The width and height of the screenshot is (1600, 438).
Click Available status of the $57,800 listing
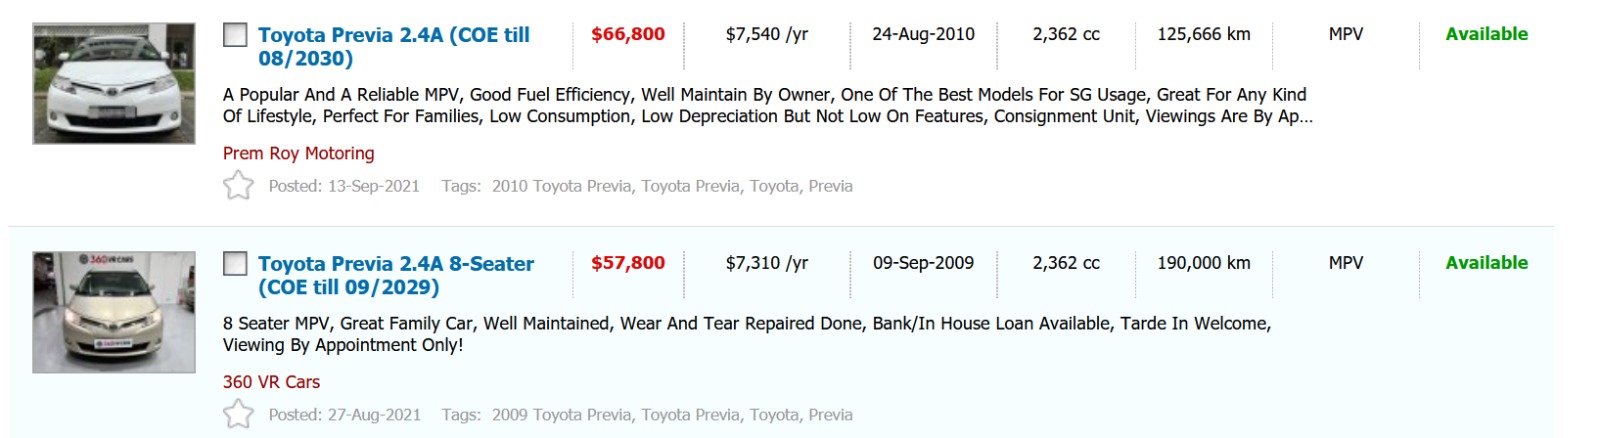click(1486, 263)
